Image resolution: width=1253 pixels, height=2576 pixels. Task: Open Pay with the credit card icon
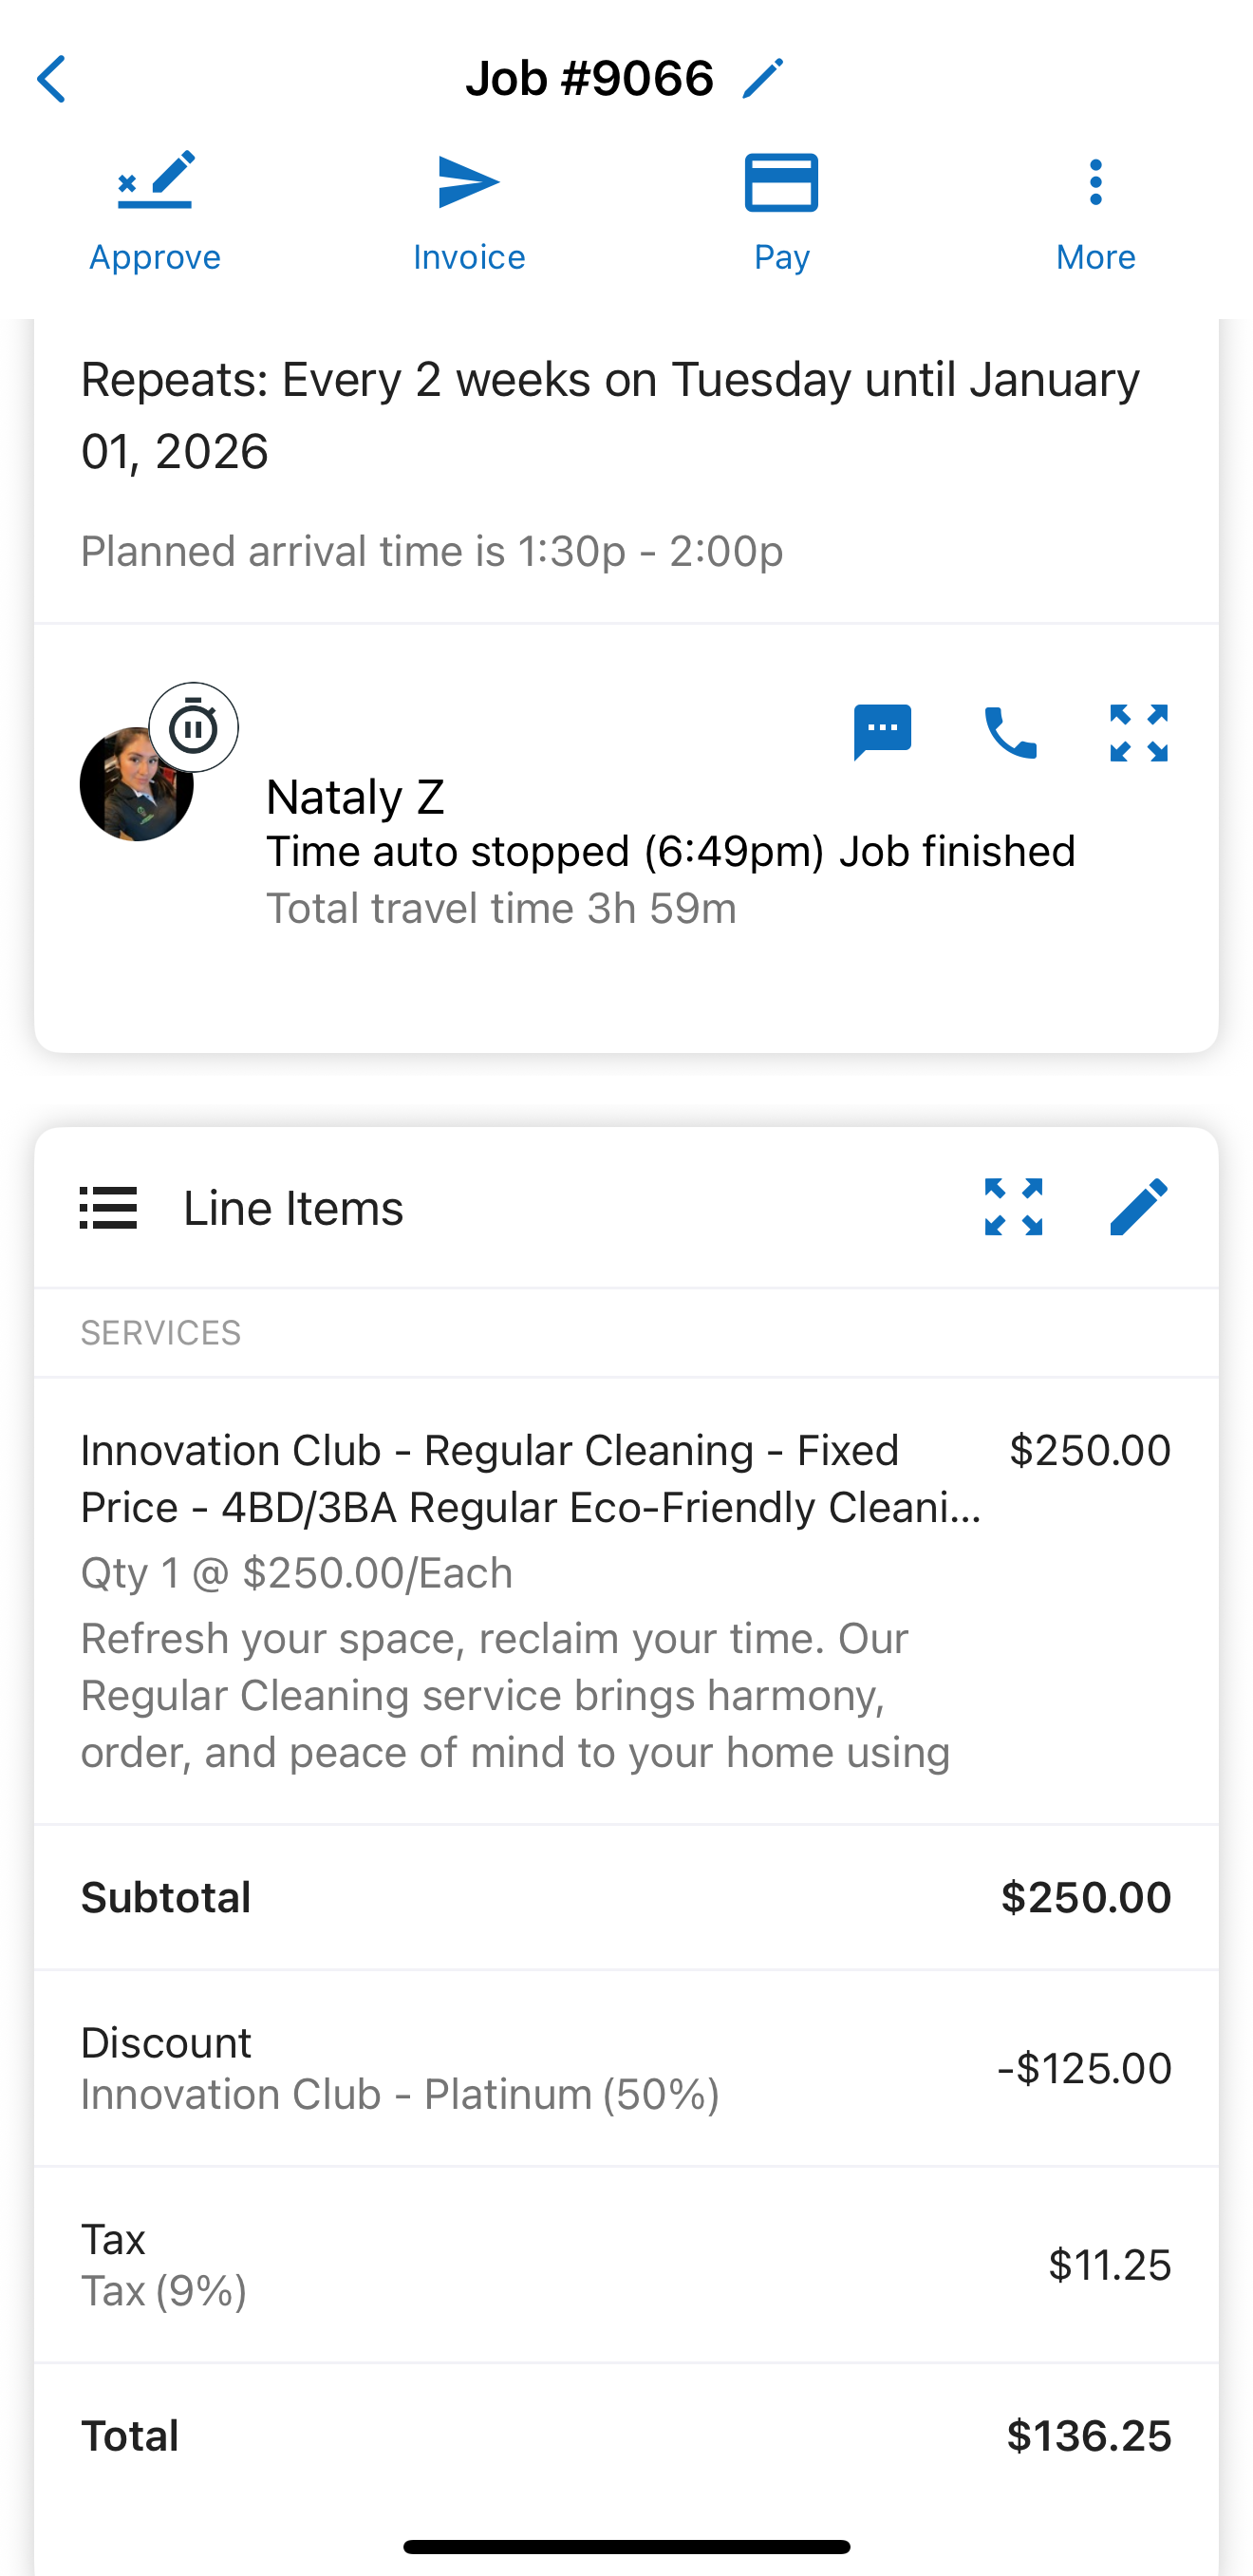[x=781, y=182]
